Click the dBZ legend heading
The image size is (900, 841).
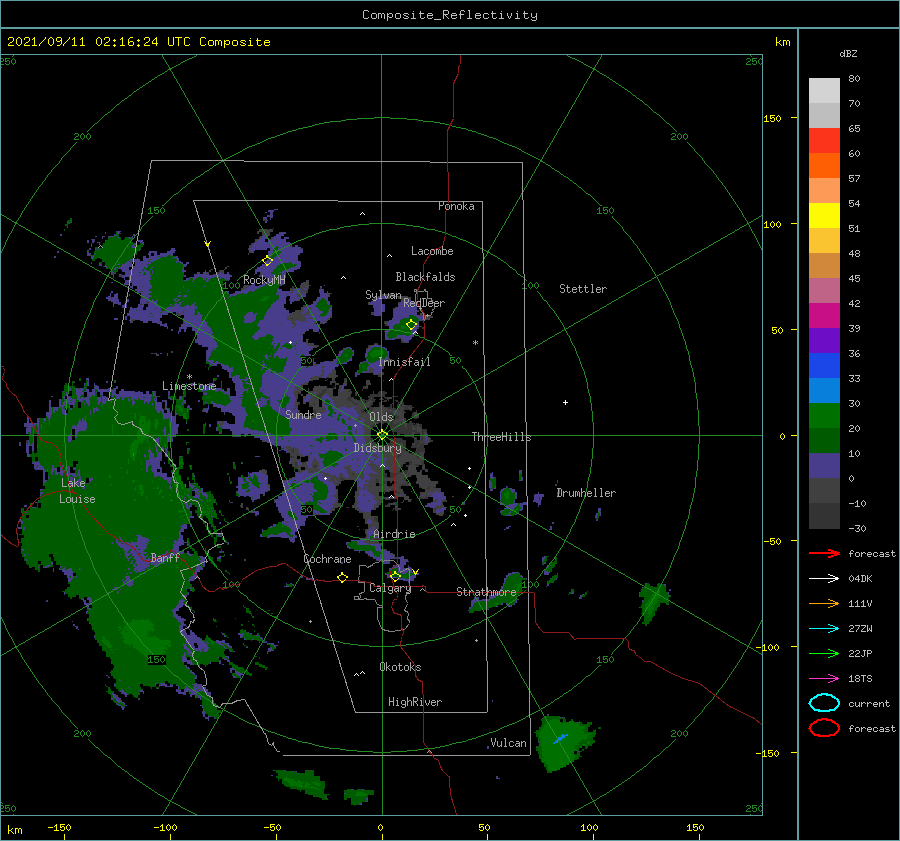pyautogui.click(x=848, y=53)
